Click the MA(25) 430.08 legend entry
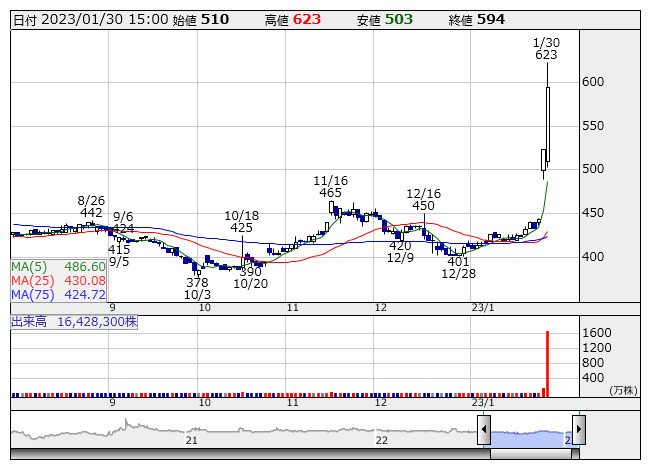 (x=58, y=281)
